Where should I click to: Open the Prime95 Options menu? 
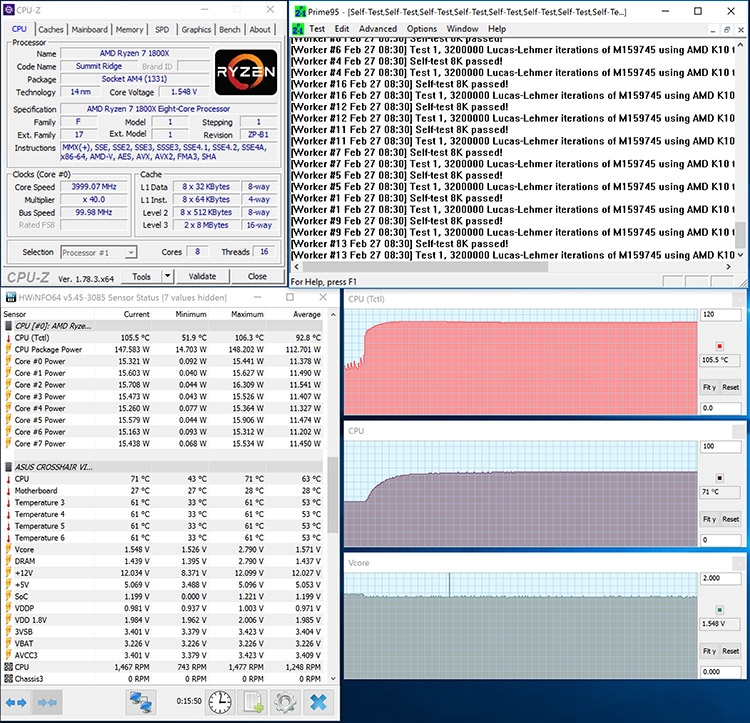point(422,29)
